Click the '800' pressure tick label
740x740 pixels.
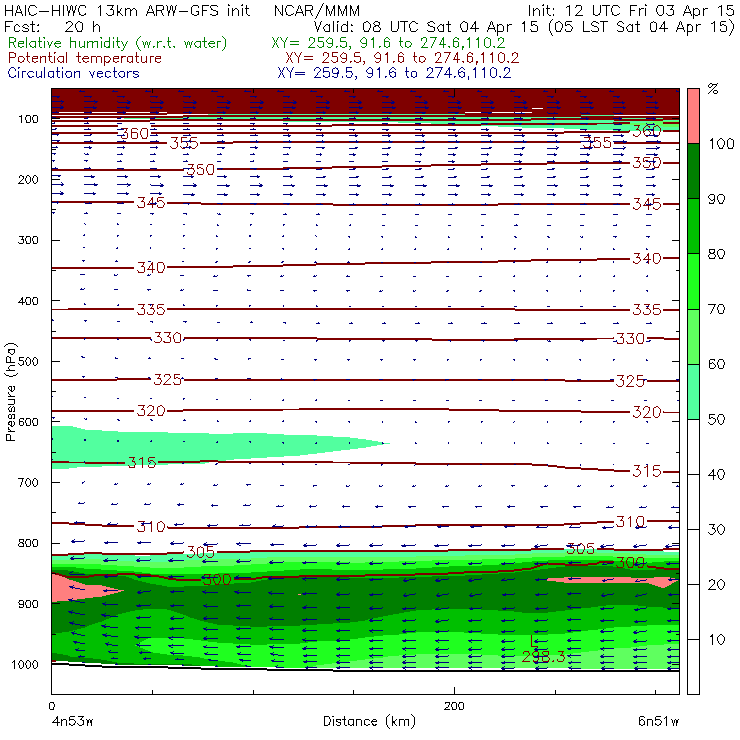28,543
